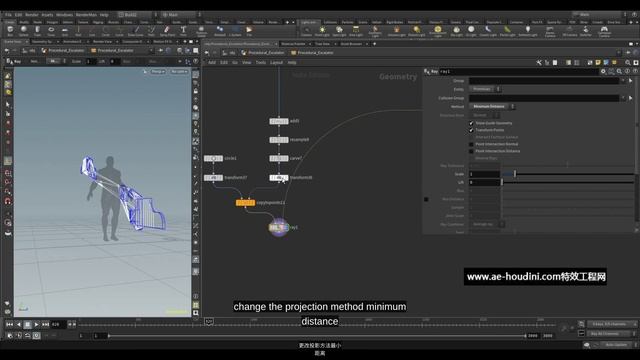Screen dimensions: 640x360
Task: Switch to the Render View tab
Action: click(x=102, y=42)
